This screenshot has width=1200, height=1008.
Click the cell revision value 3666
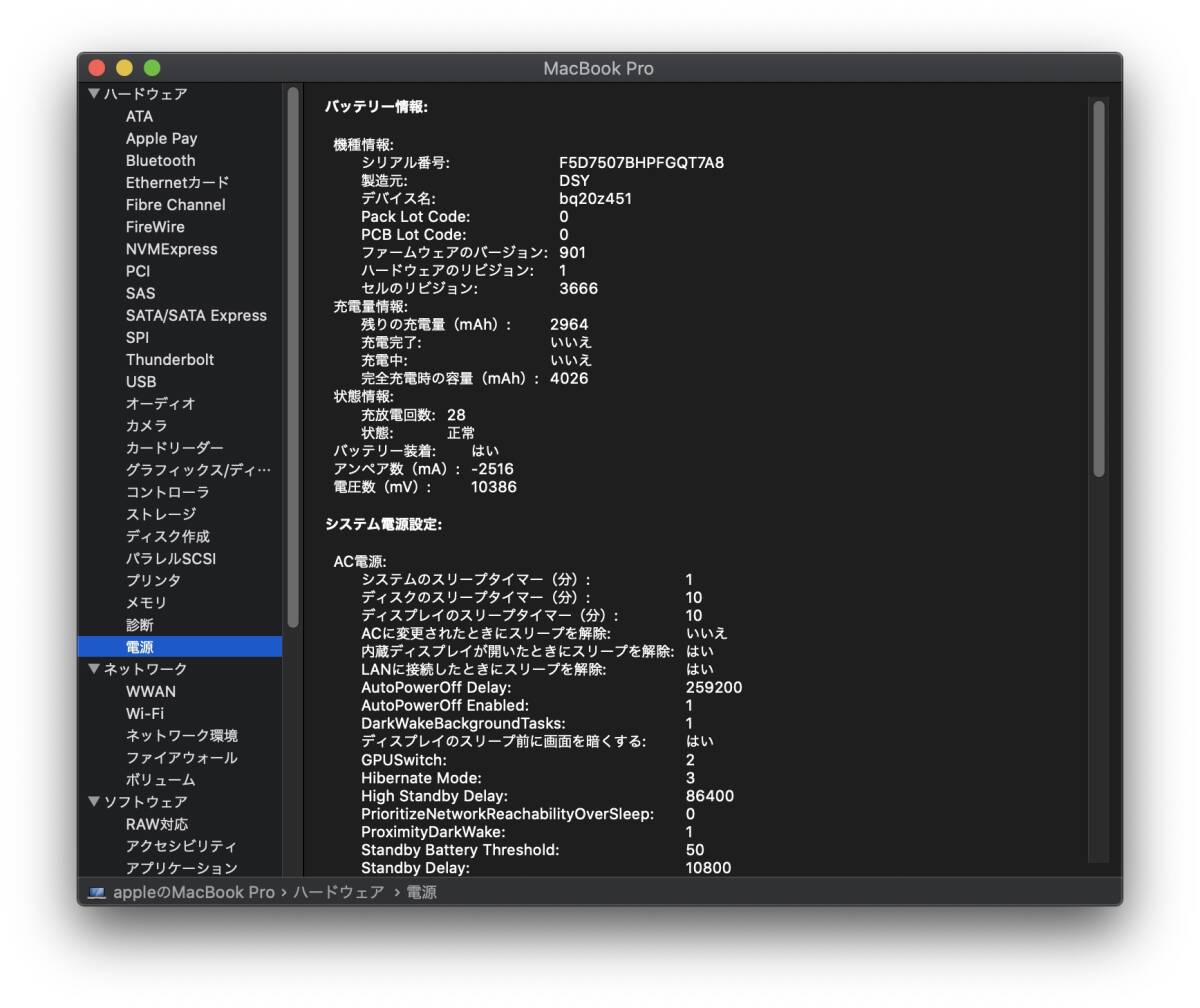click(578, 288)
